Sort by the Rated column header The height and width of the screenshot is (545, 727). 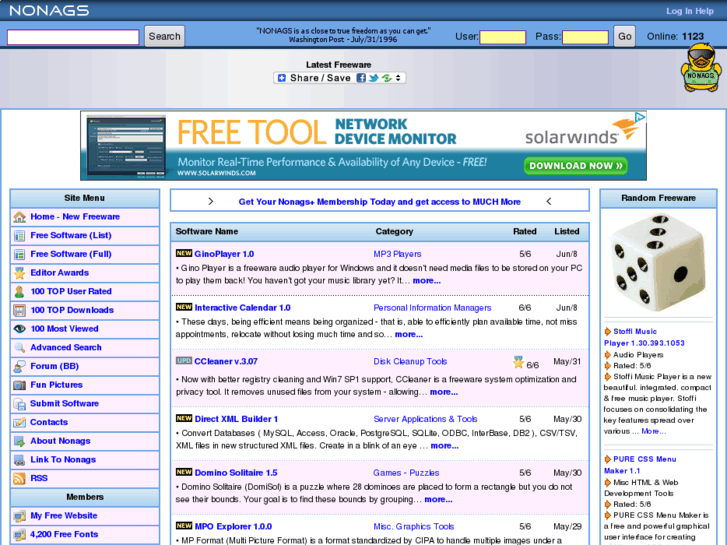[x=524, y=231]
